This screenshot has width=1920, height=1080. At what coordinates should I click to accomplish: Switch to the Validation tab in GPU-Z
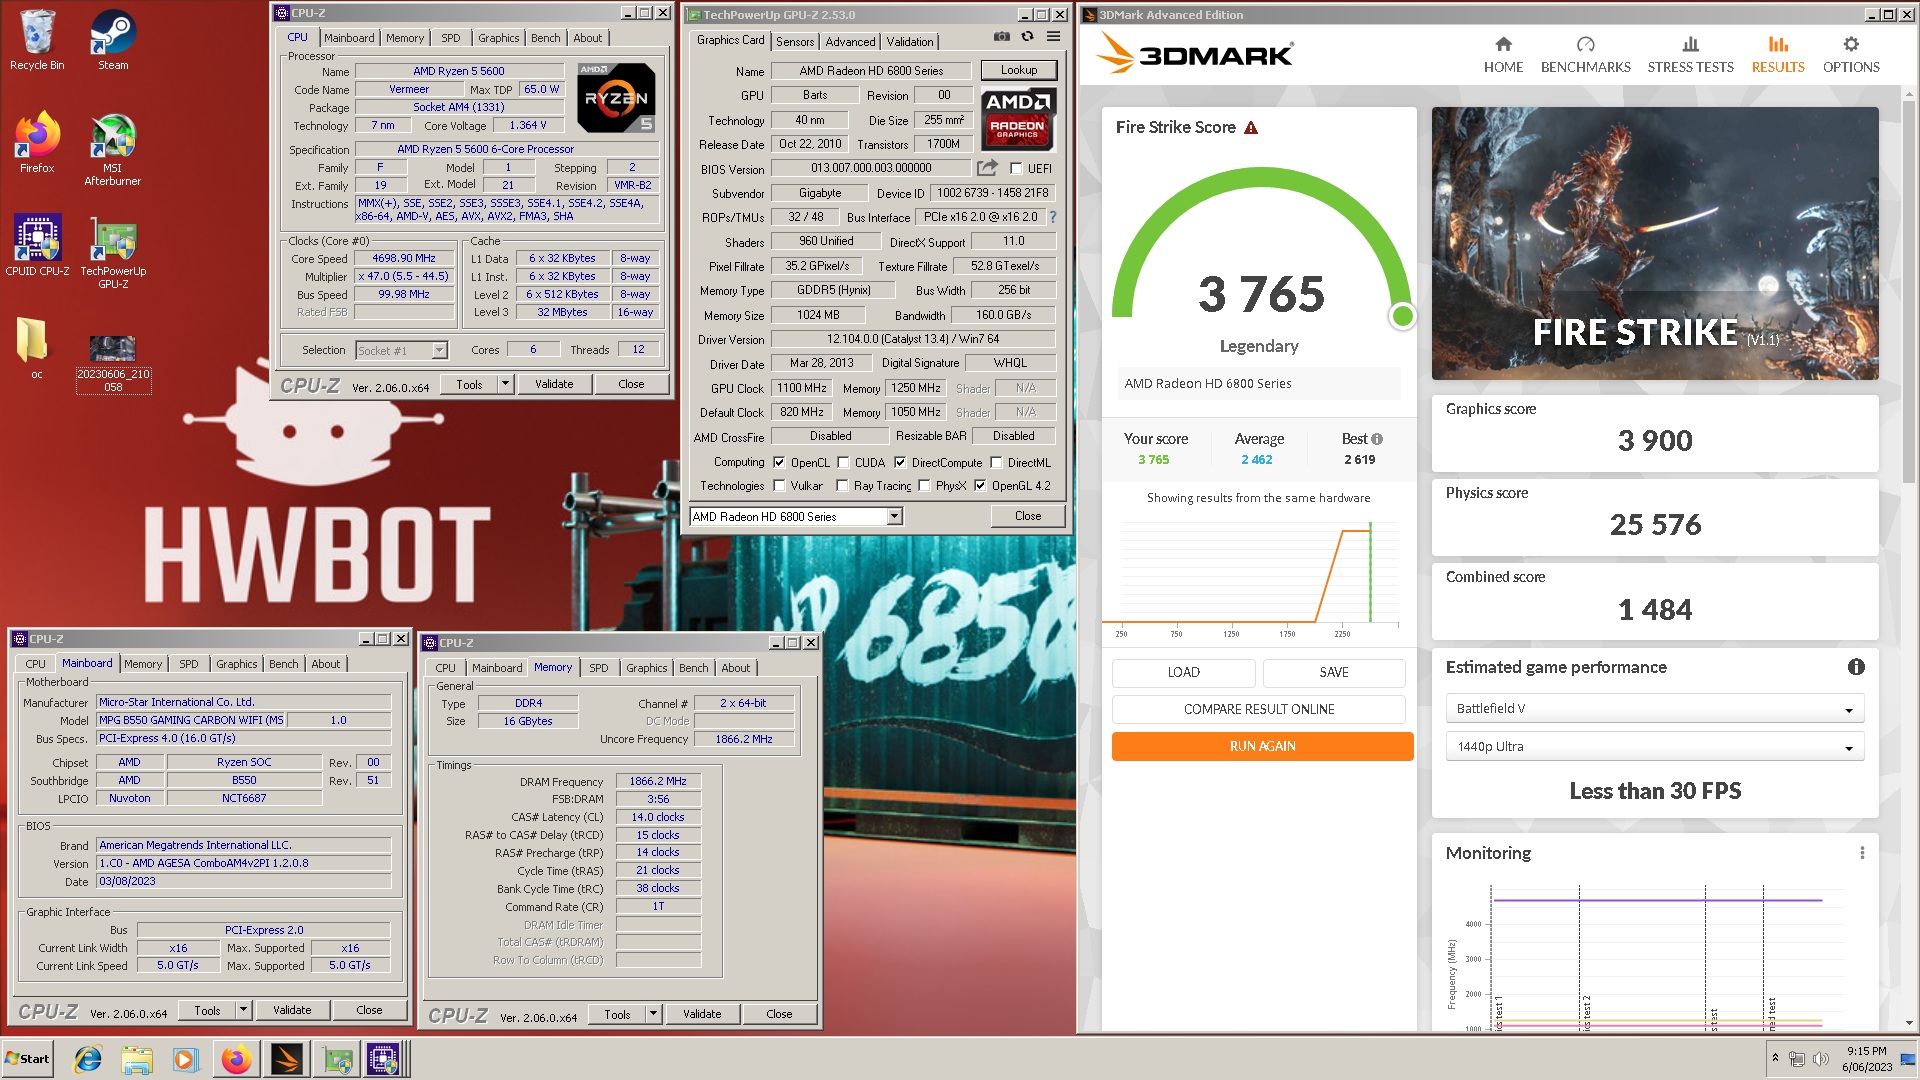[910, 42]
